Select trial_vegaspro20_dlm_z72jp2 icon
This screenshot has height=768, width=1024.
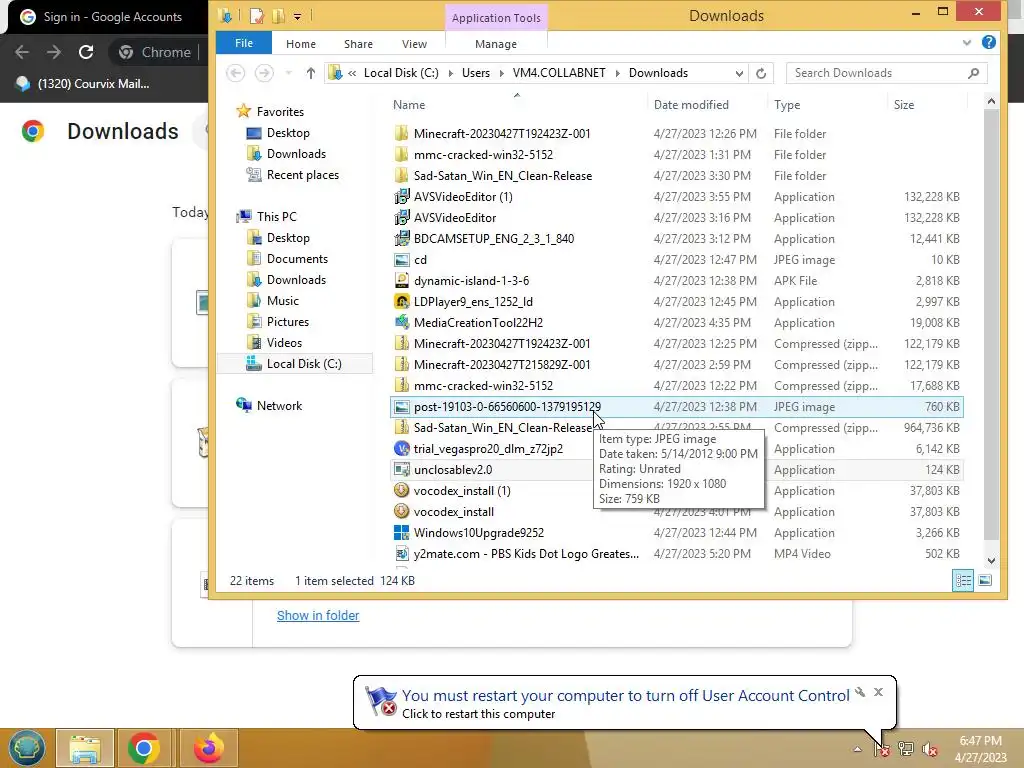point(402,449)
